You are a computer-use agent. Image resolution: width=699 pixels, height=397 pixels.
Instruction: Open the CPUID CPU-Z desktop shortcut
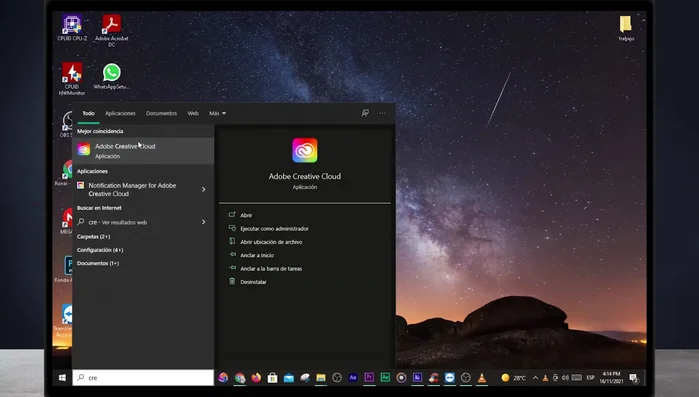coord(72,28)
